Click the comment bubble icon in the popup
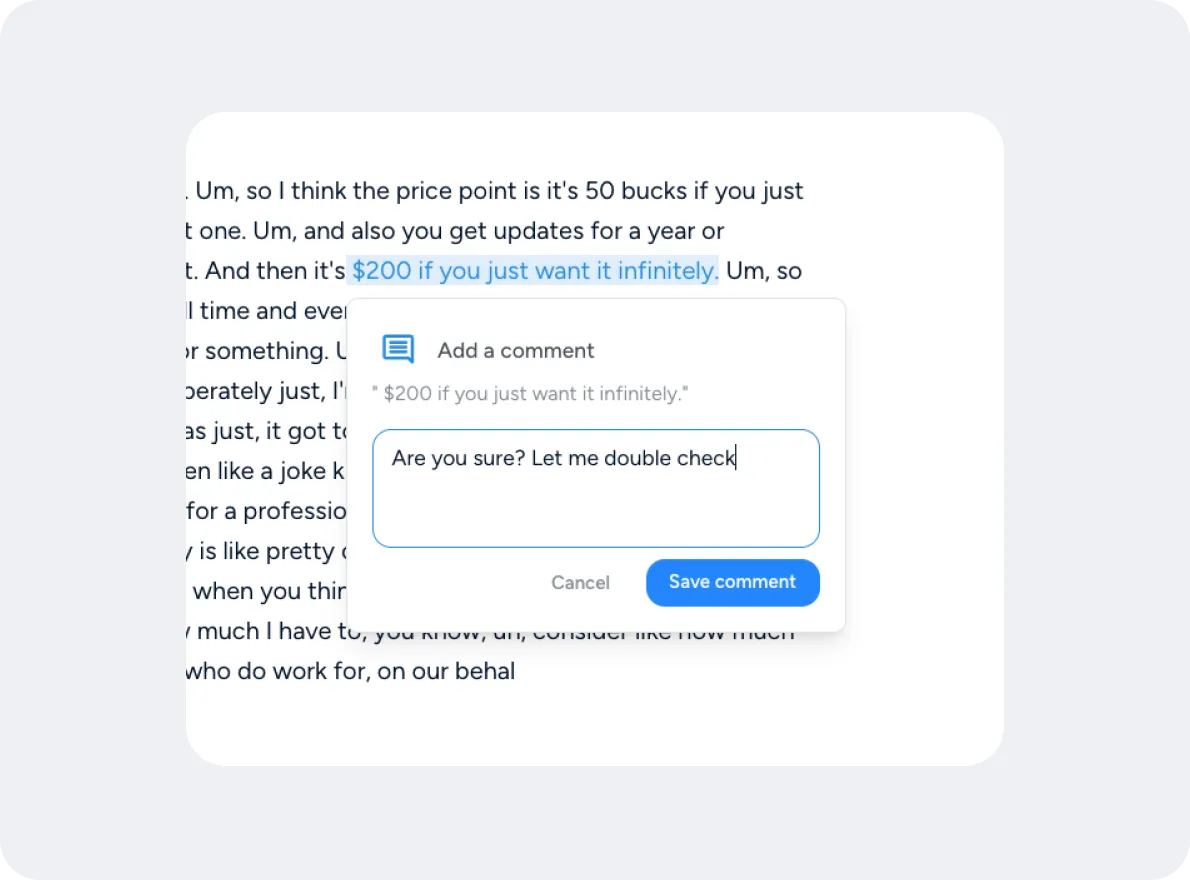The width and height of the screenshot is (1190, 880). [398, 349]
